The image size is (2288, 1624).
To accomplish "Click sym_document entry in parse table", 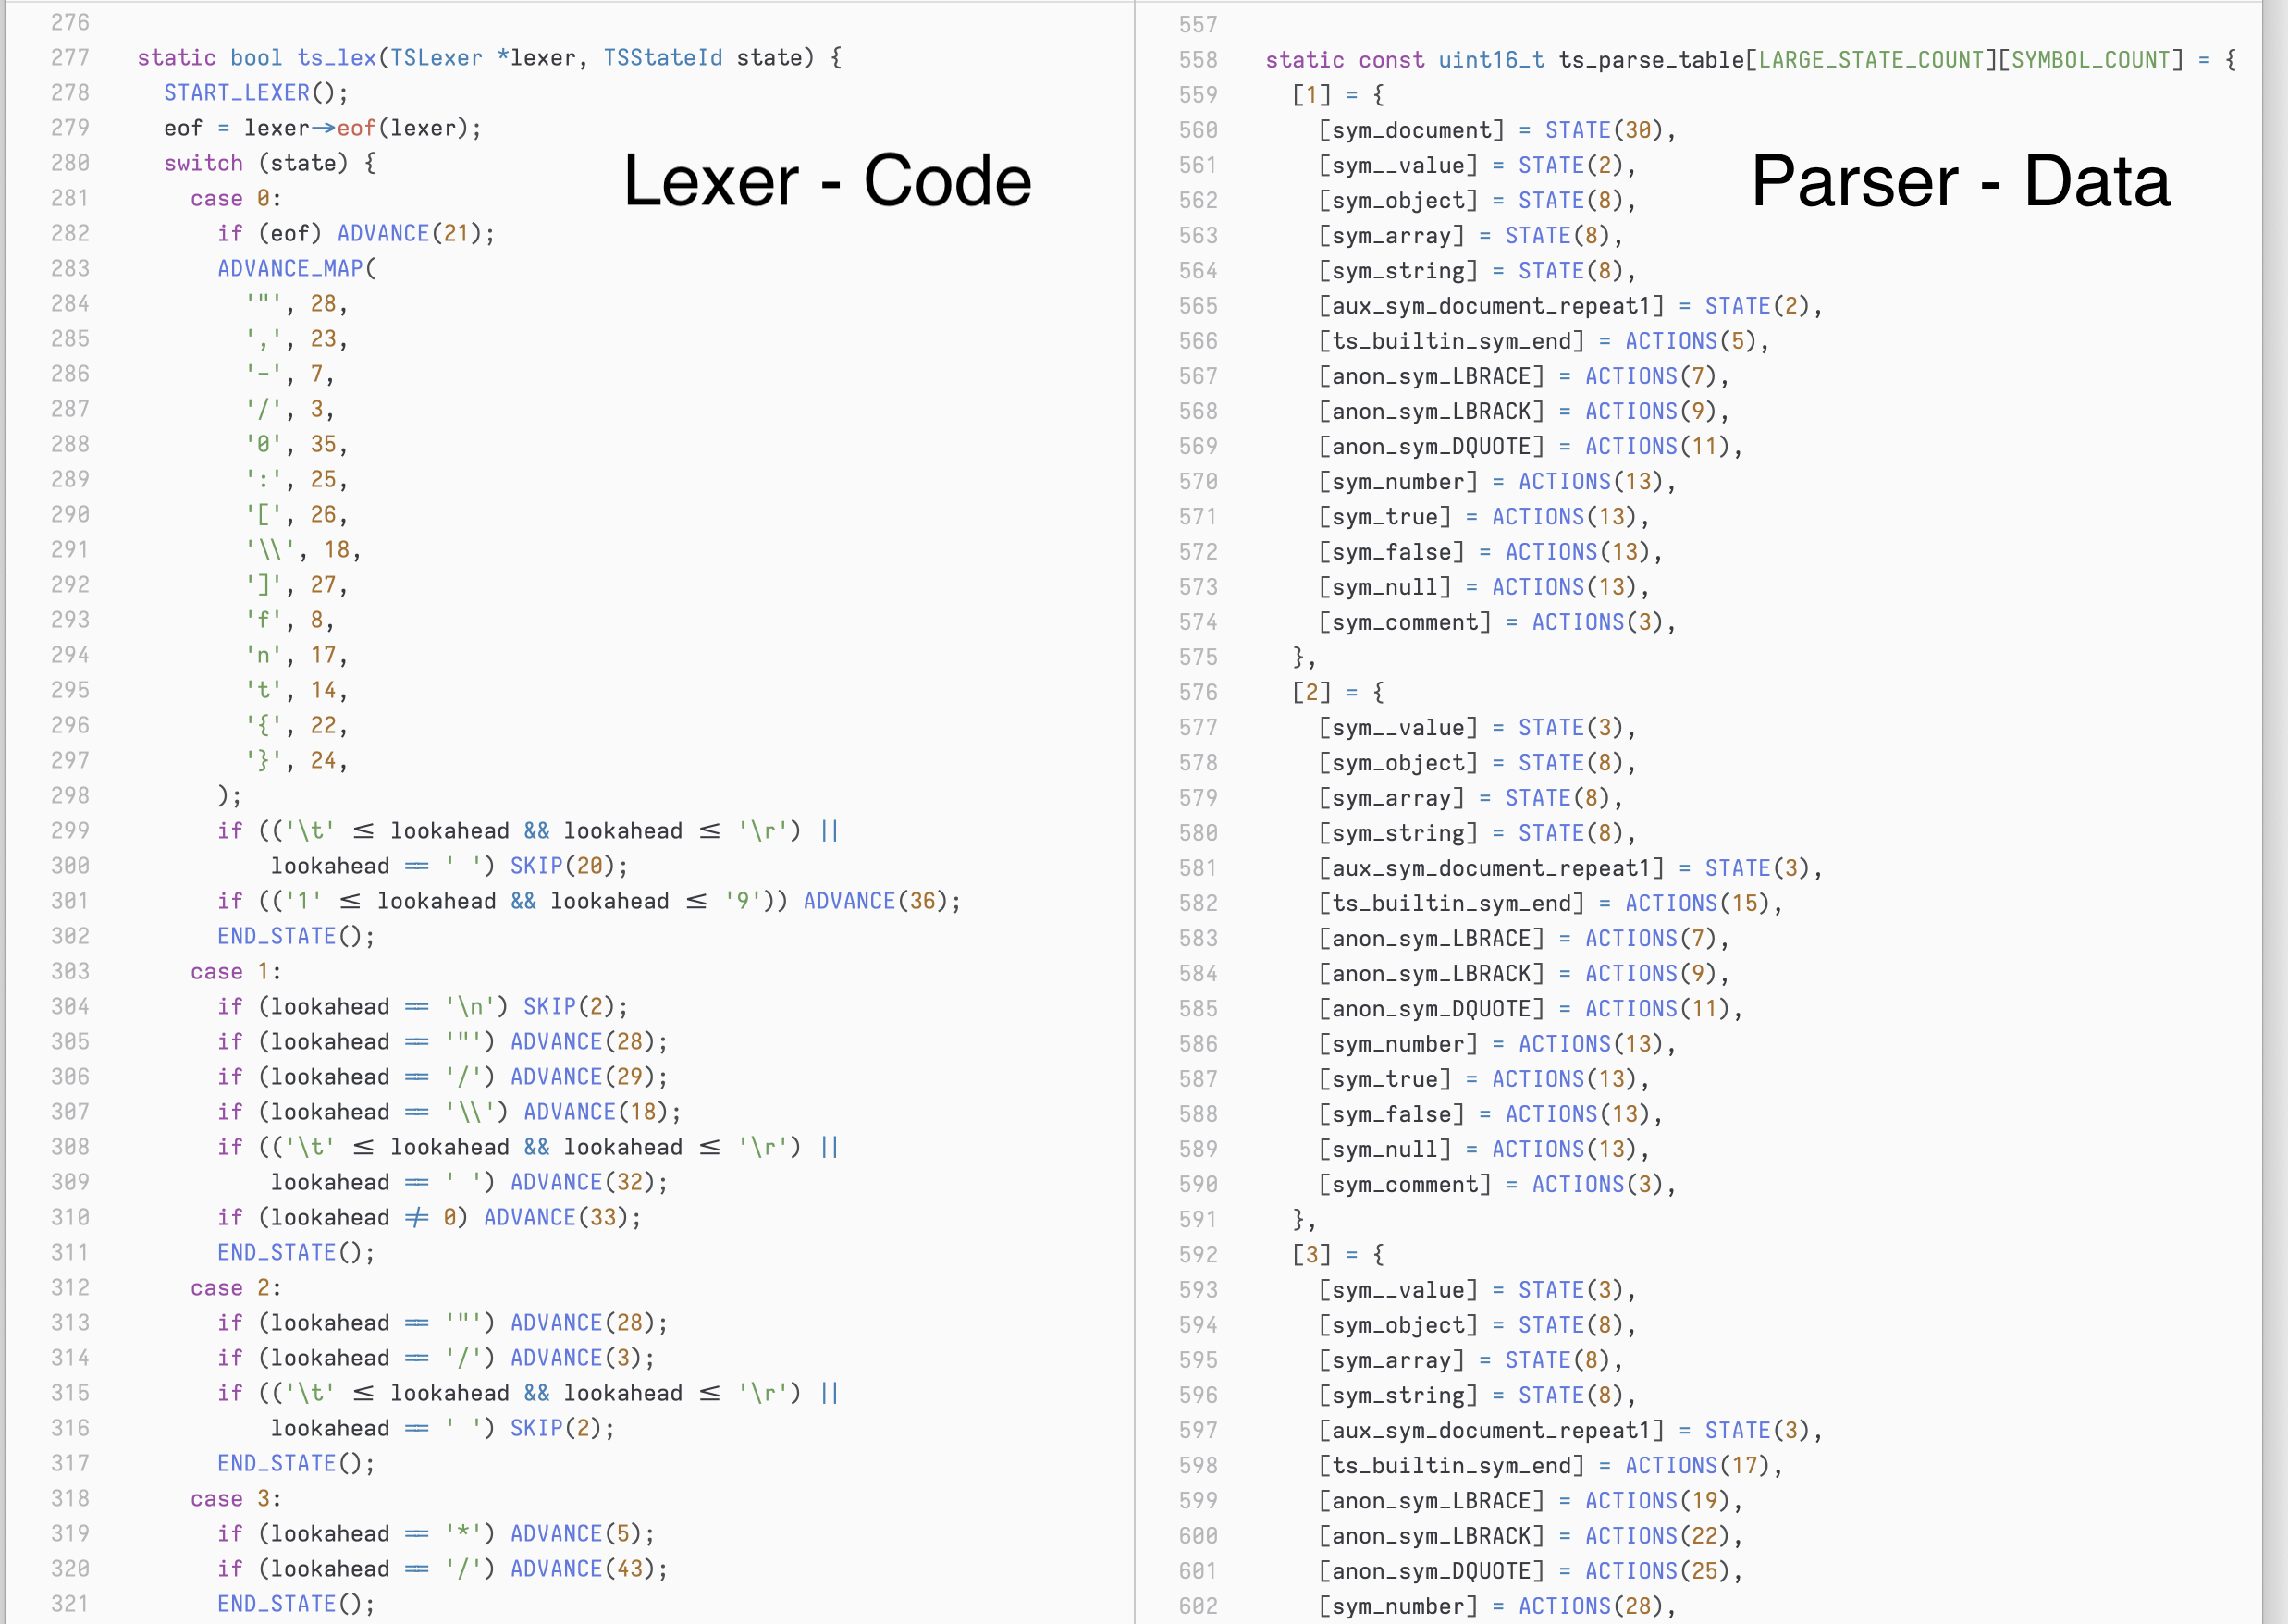I will point(1411,130).
